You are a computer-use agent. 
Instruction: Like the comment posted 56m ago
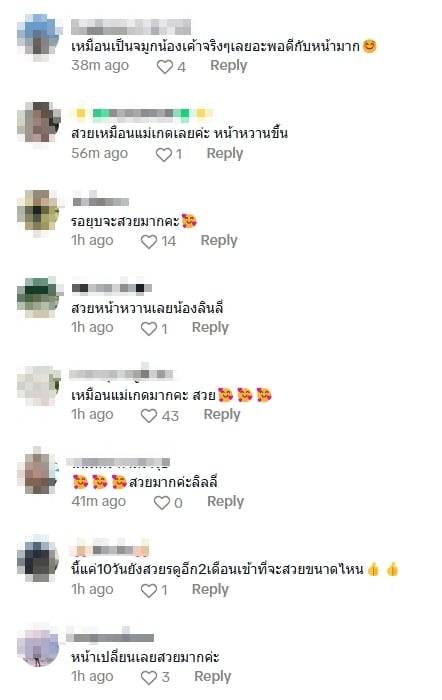pyautogui.click(x=163, y=154)
